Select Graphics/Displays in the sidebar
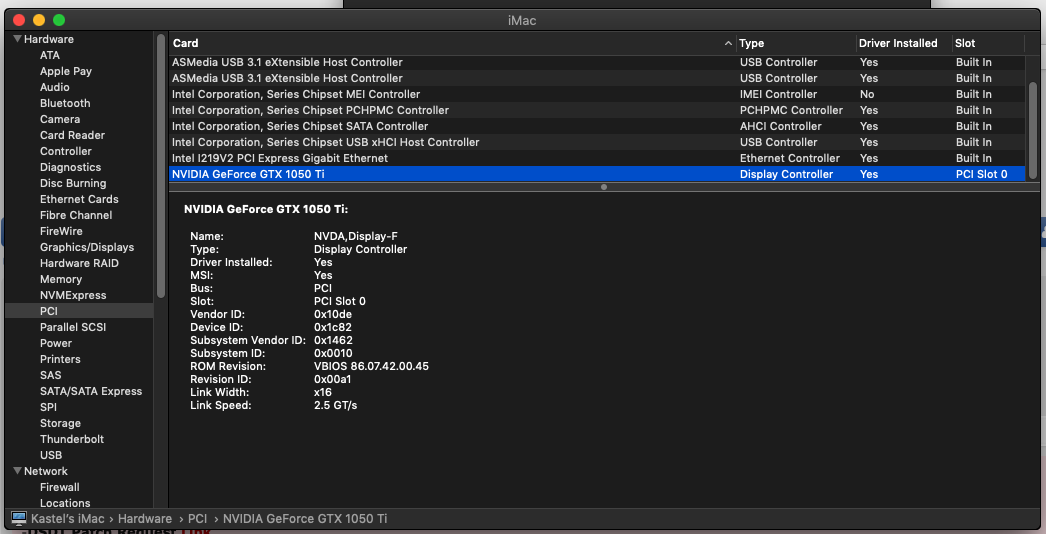 [x=86, y=247]
